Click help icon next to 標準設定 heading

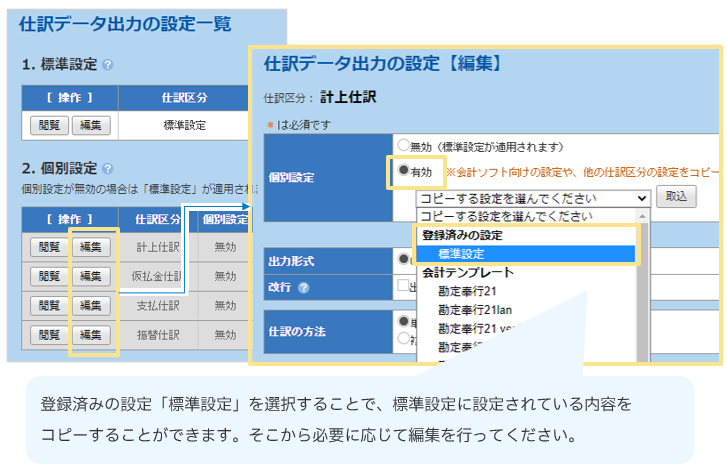point(108,65)
